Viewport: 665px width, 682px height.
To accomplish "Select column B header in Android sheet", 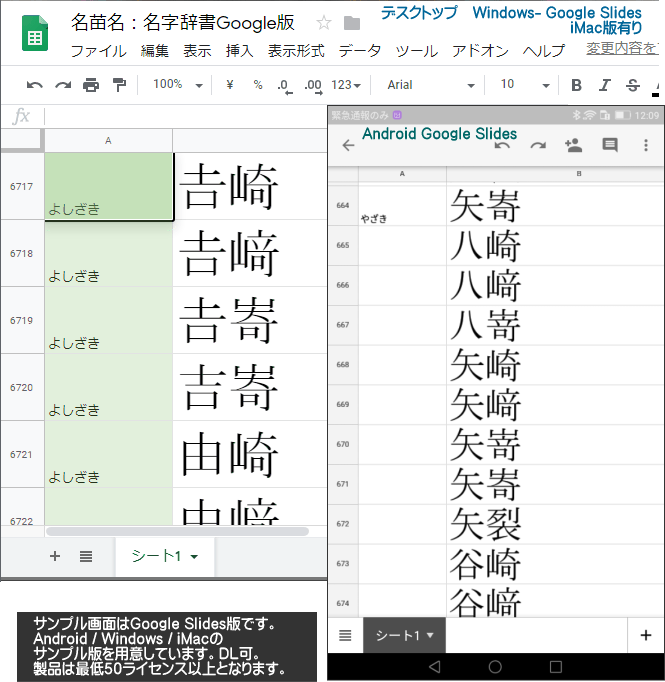I will click(x=555, y=174).
